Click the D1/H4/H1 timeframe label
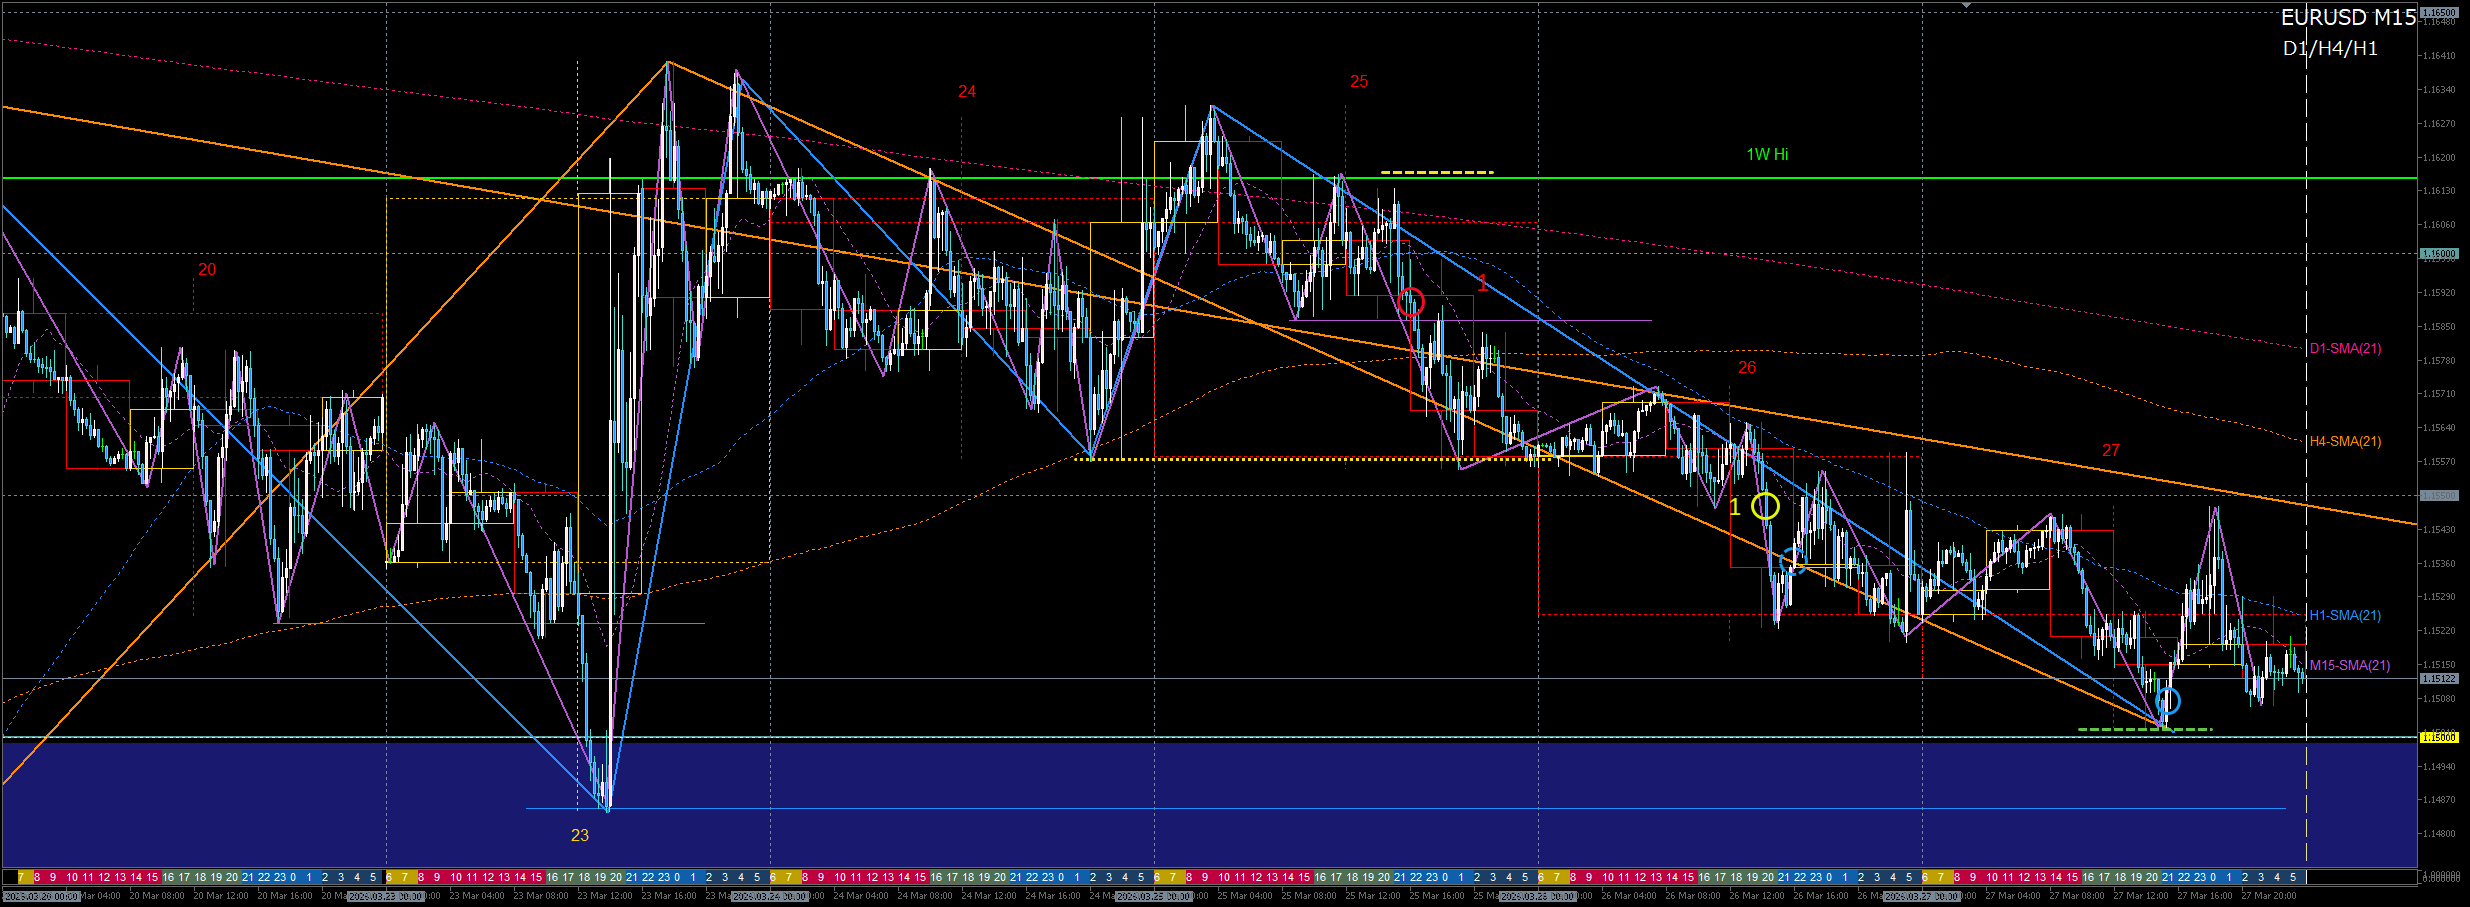The image size is (2470, 907). pos(2329,49)
